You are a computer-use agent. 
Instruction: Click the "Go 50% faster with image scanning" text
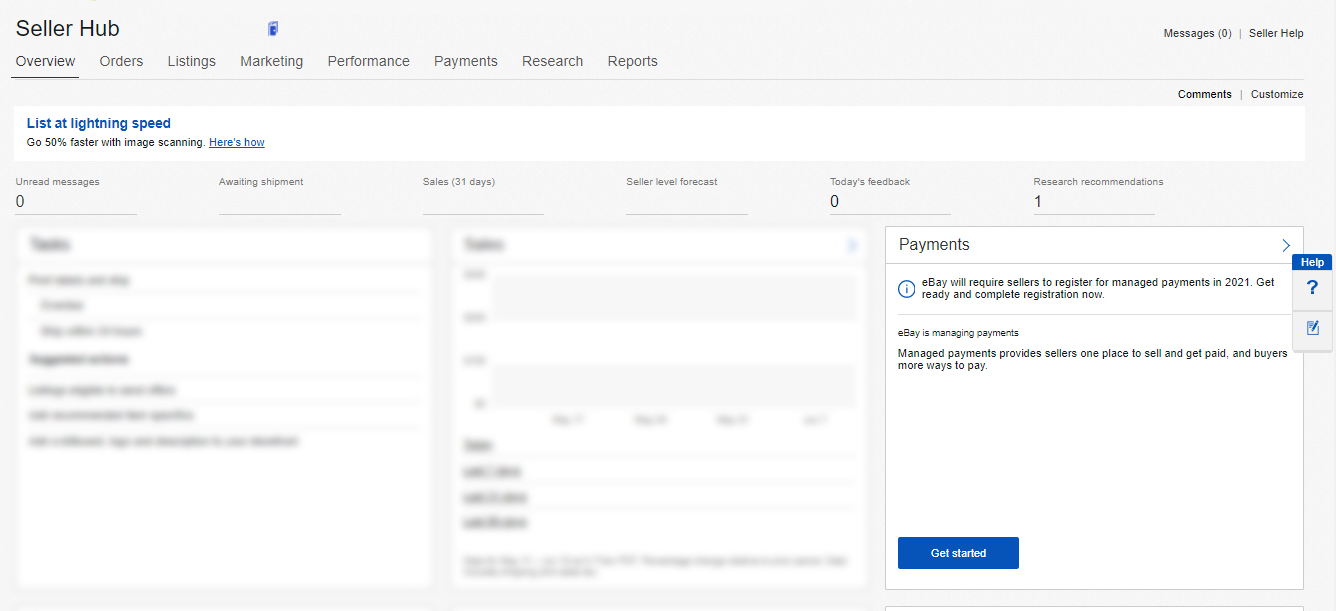tap(116, 142)
